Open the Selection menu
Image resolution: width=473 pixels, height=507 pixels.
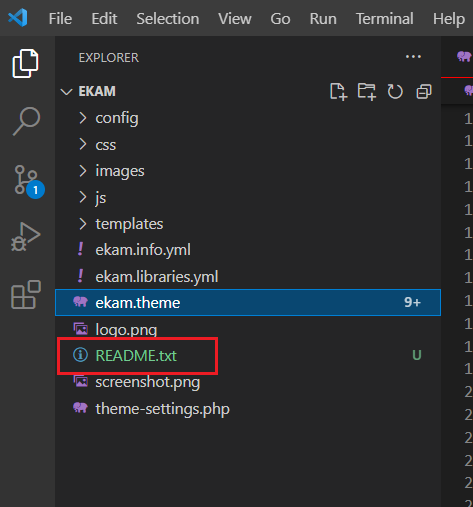(168, 18)
